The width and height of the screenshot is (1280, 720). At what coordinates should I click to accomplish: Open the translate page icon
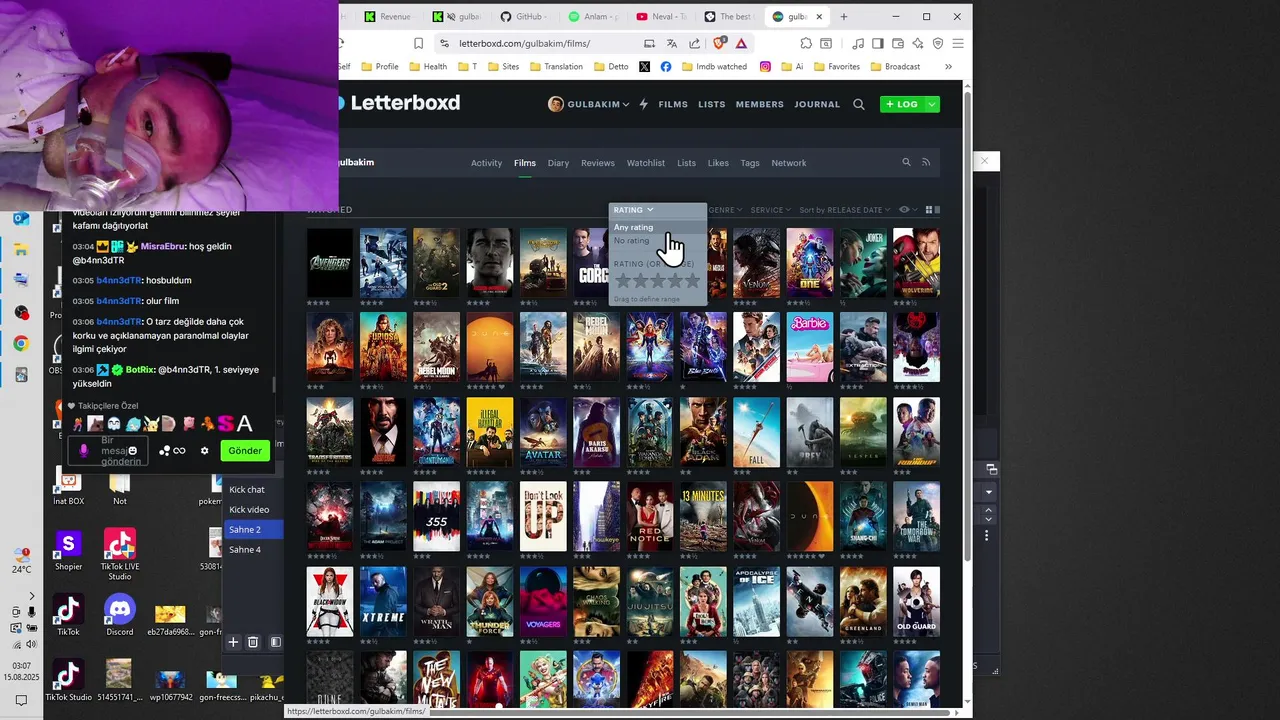tap(672, 43)
